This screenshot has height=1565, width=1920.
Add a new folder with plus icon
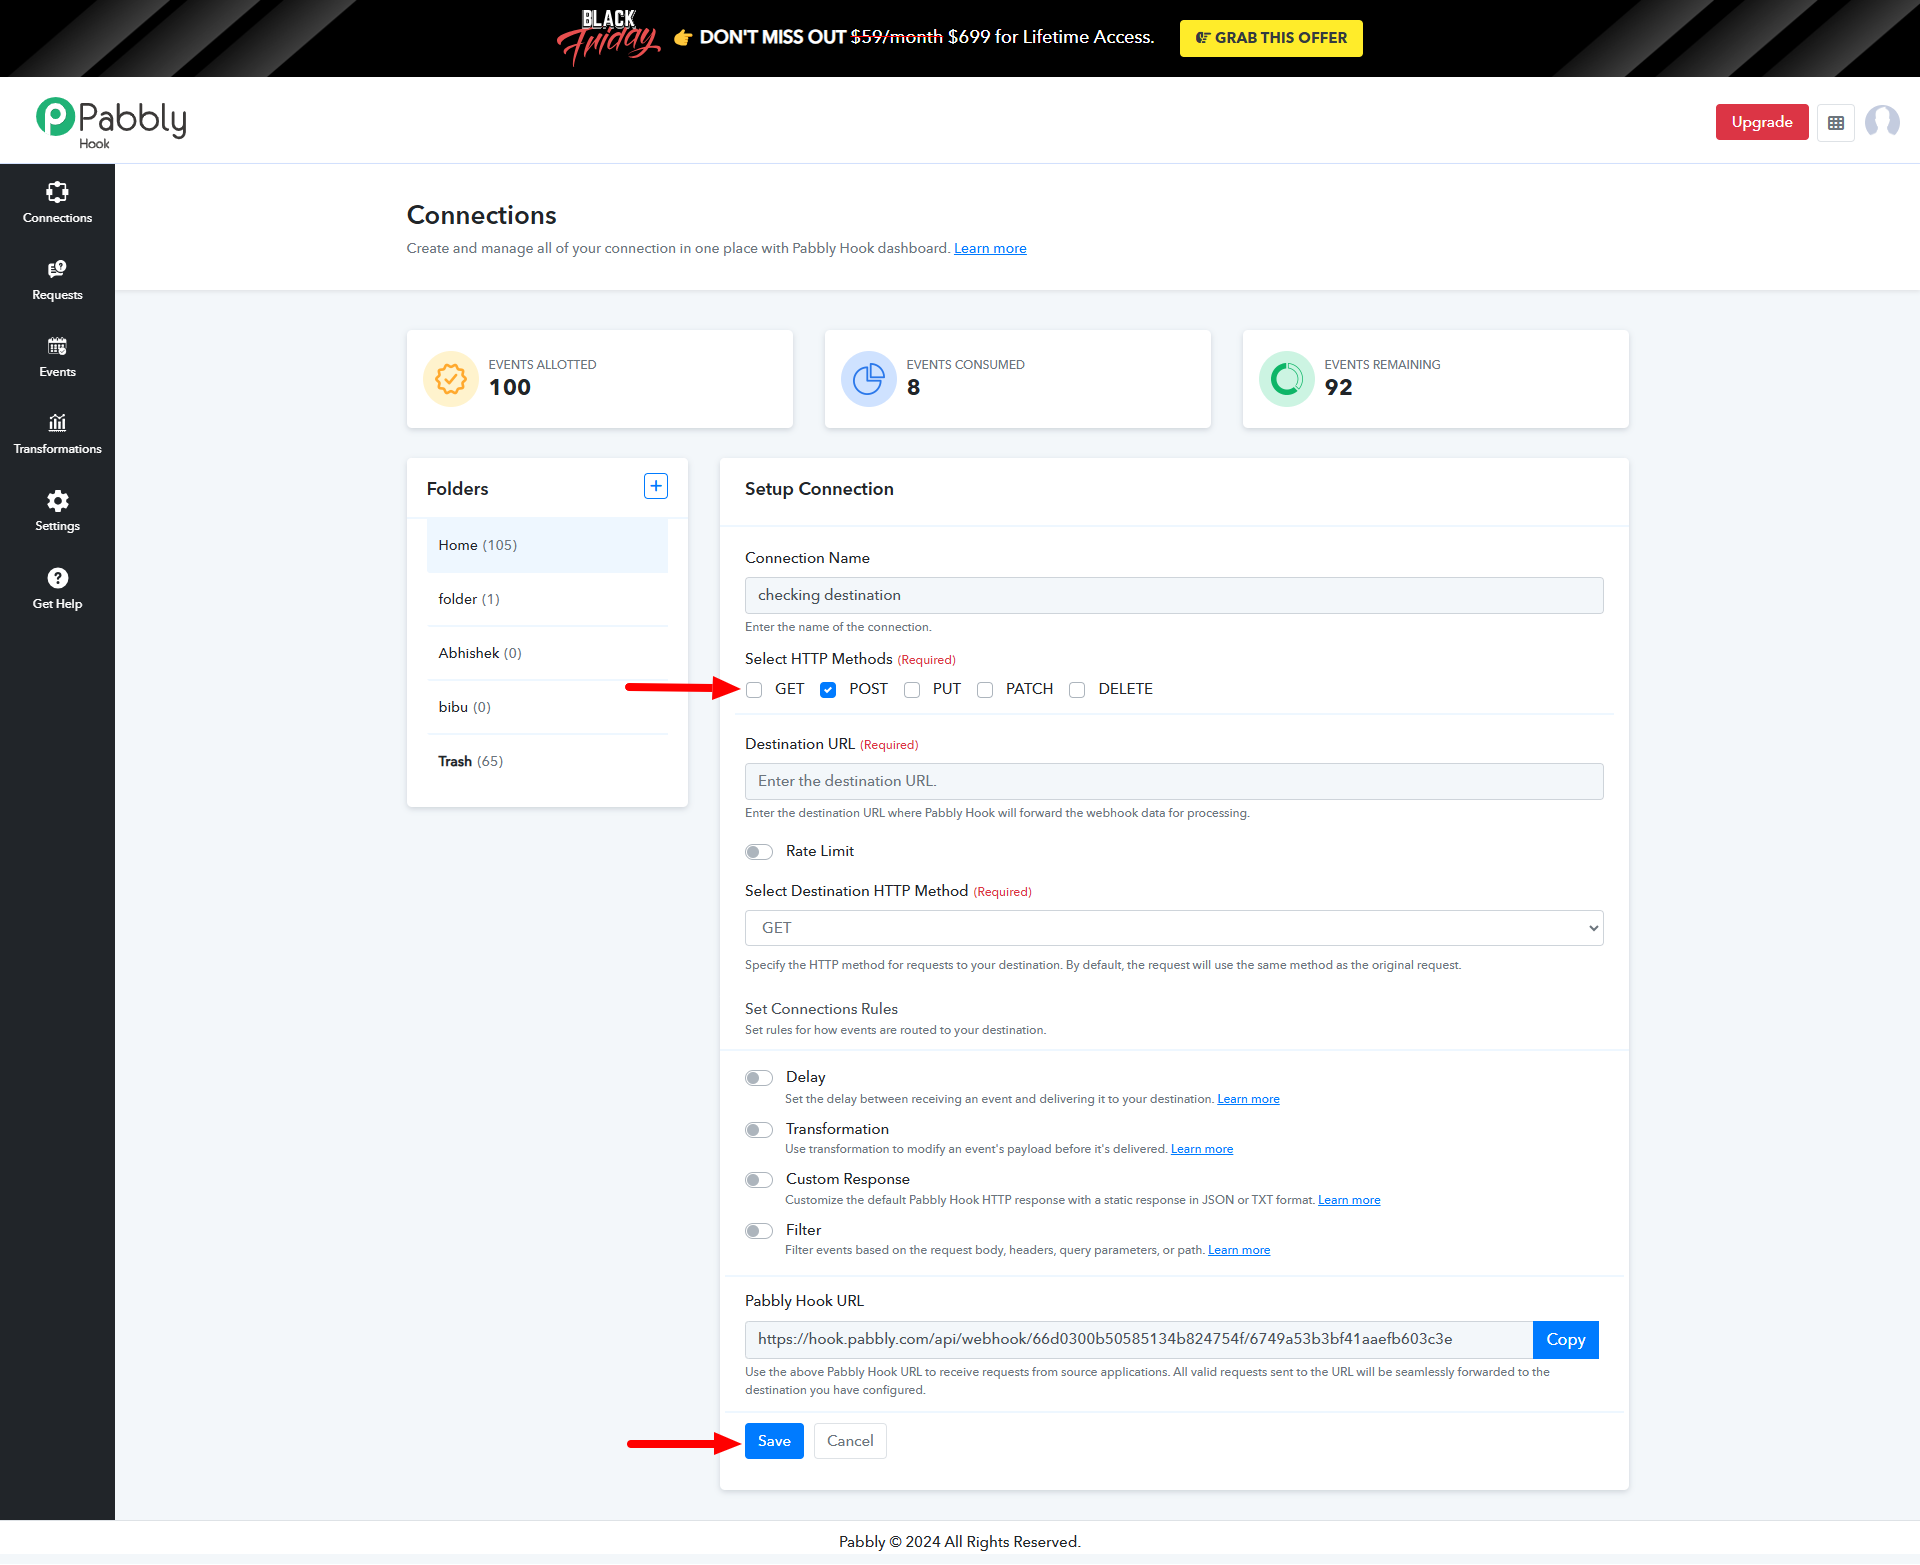coord(656,486)
